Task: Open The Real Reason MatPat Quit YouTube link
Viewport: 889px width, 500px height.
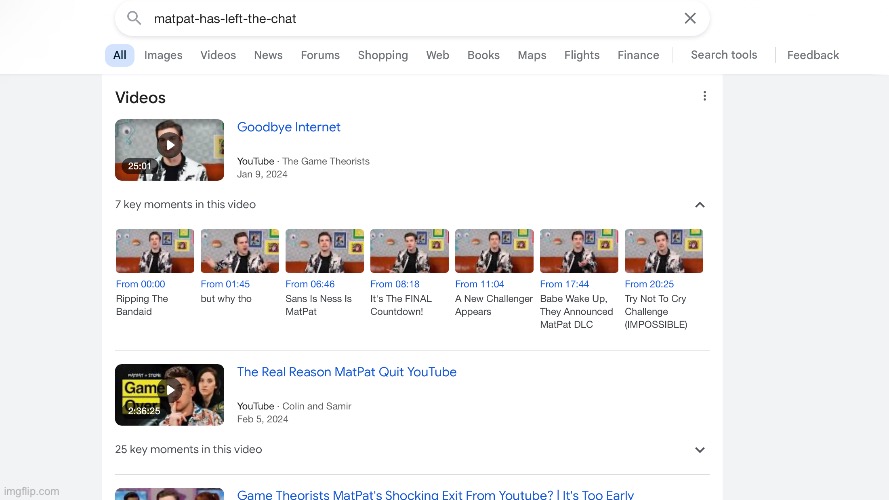Action: point(346,372)
